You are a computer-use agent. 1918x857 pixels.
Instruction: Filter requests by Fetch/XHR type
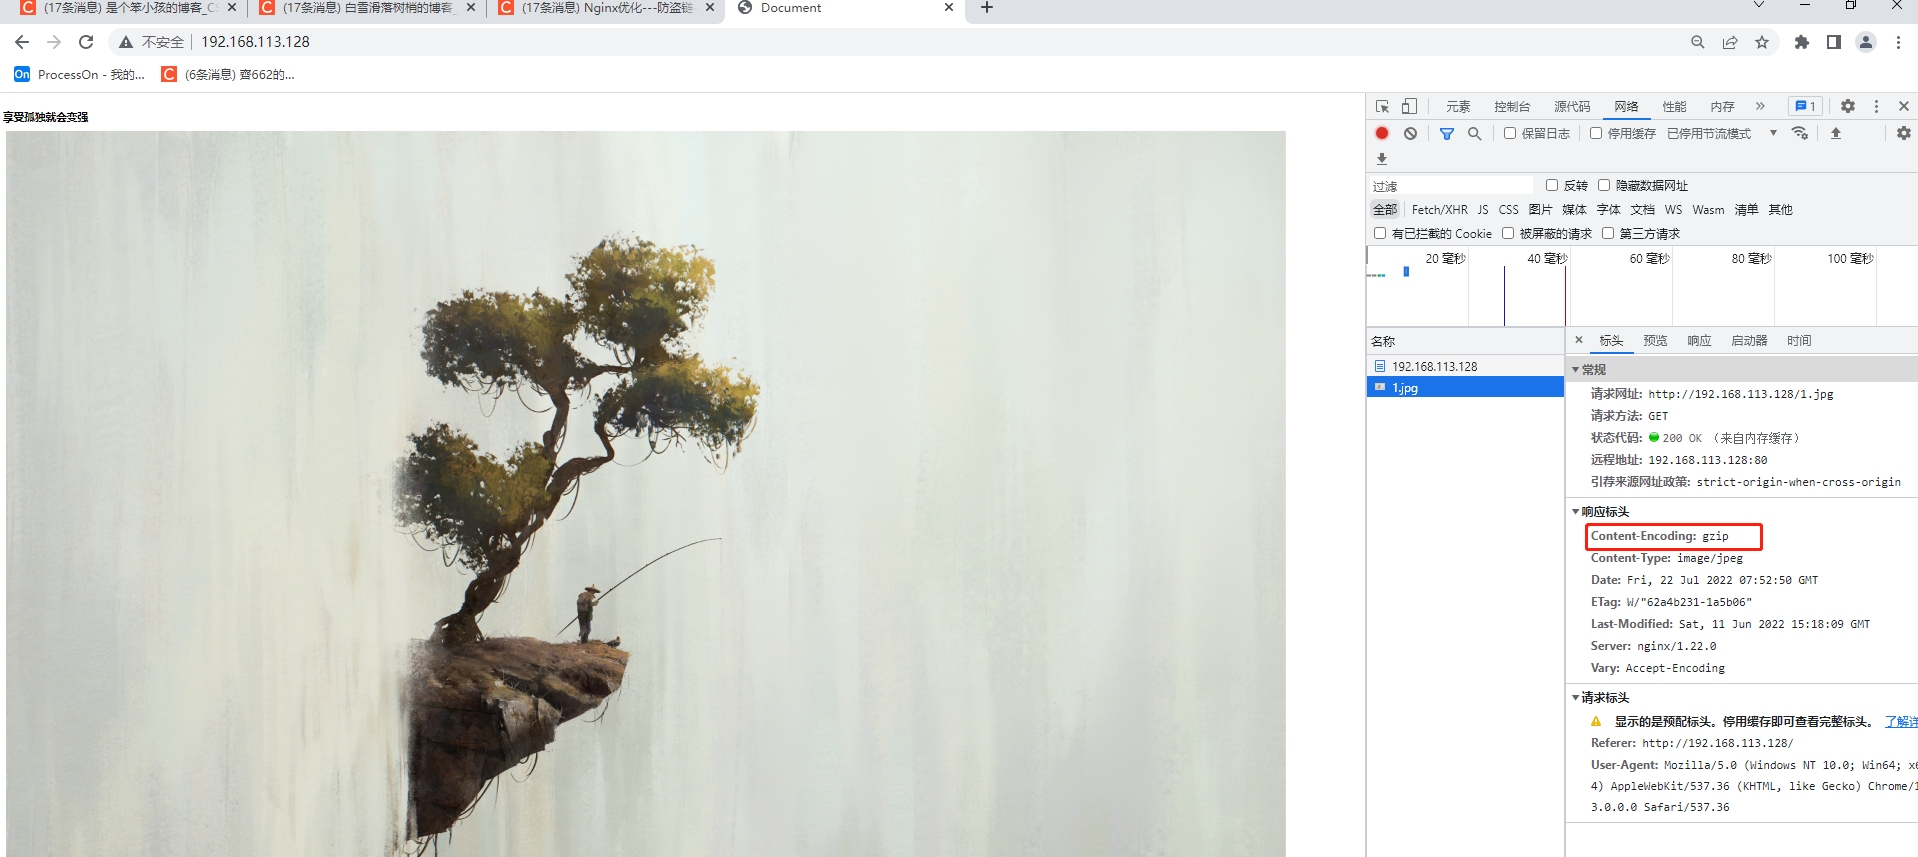(x=1439, y=210)
